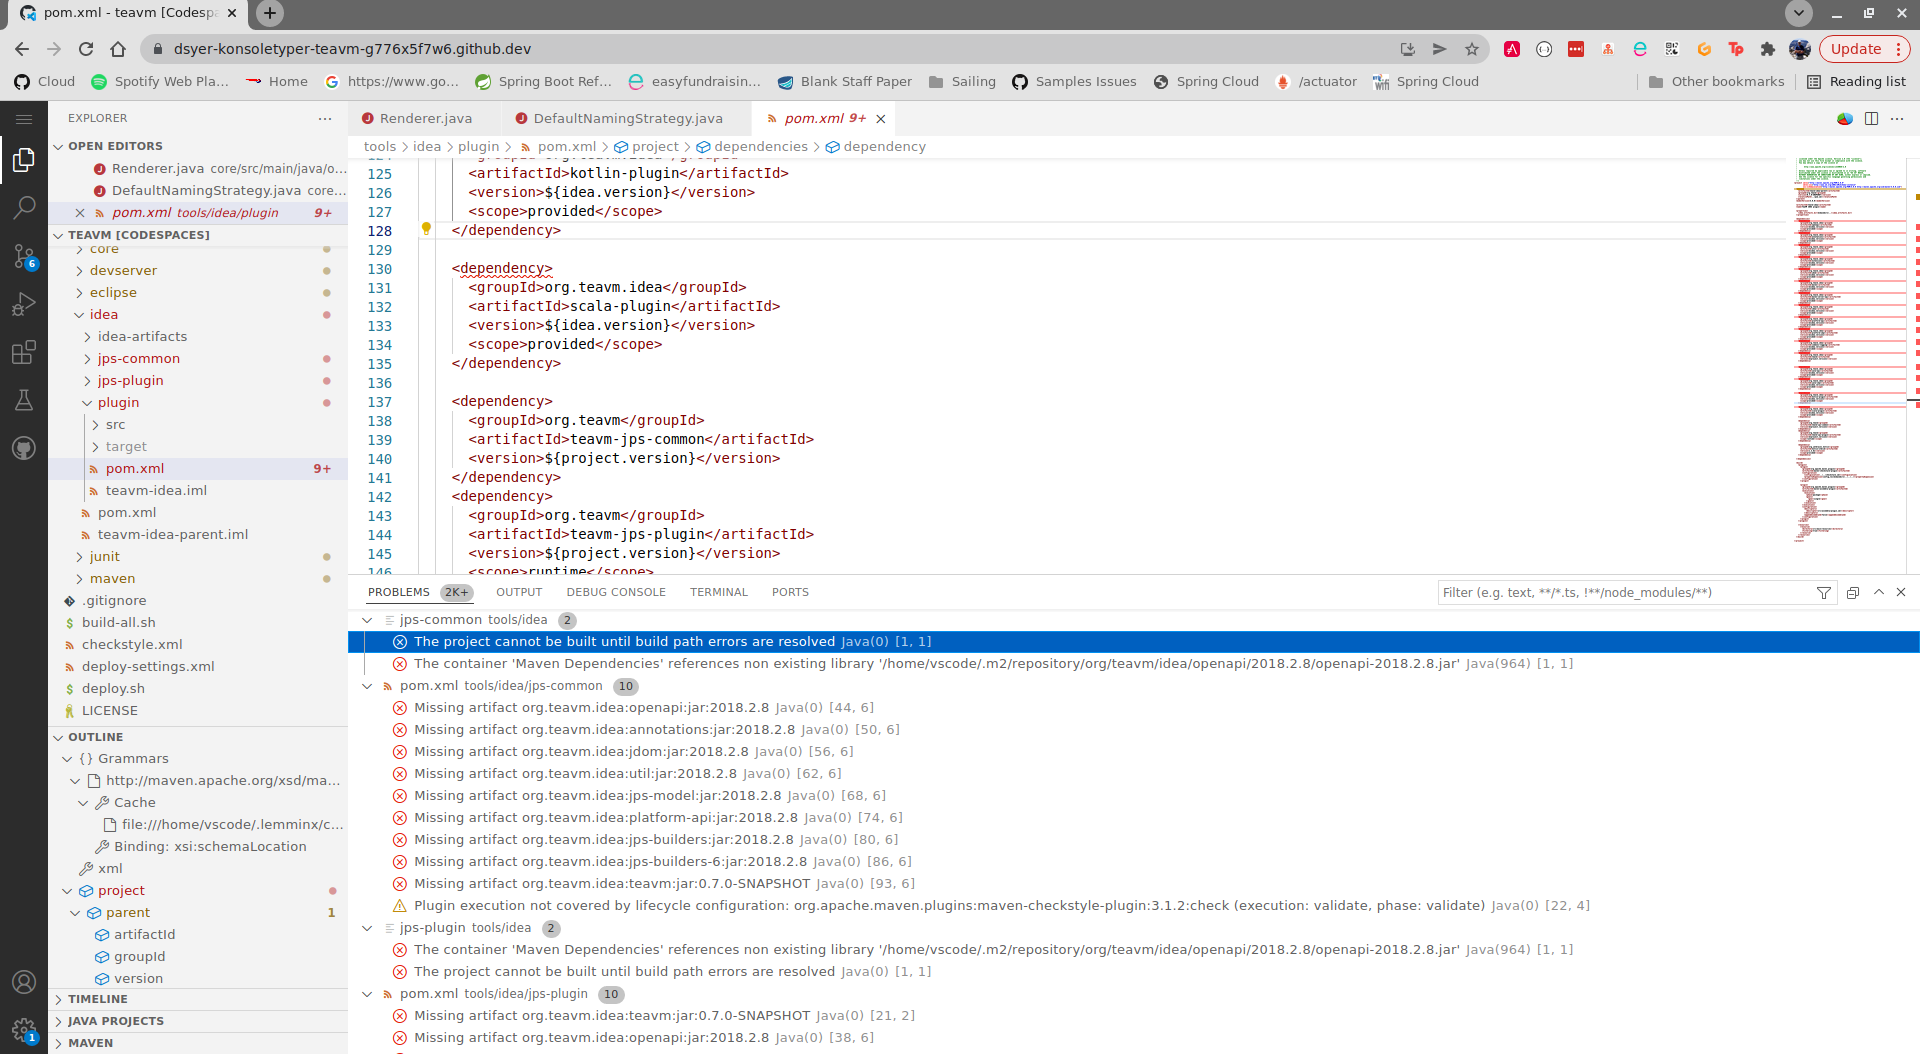1920x1054 pixels.
Task: Close the bottom panel
Action: [x=1901, y=592]
